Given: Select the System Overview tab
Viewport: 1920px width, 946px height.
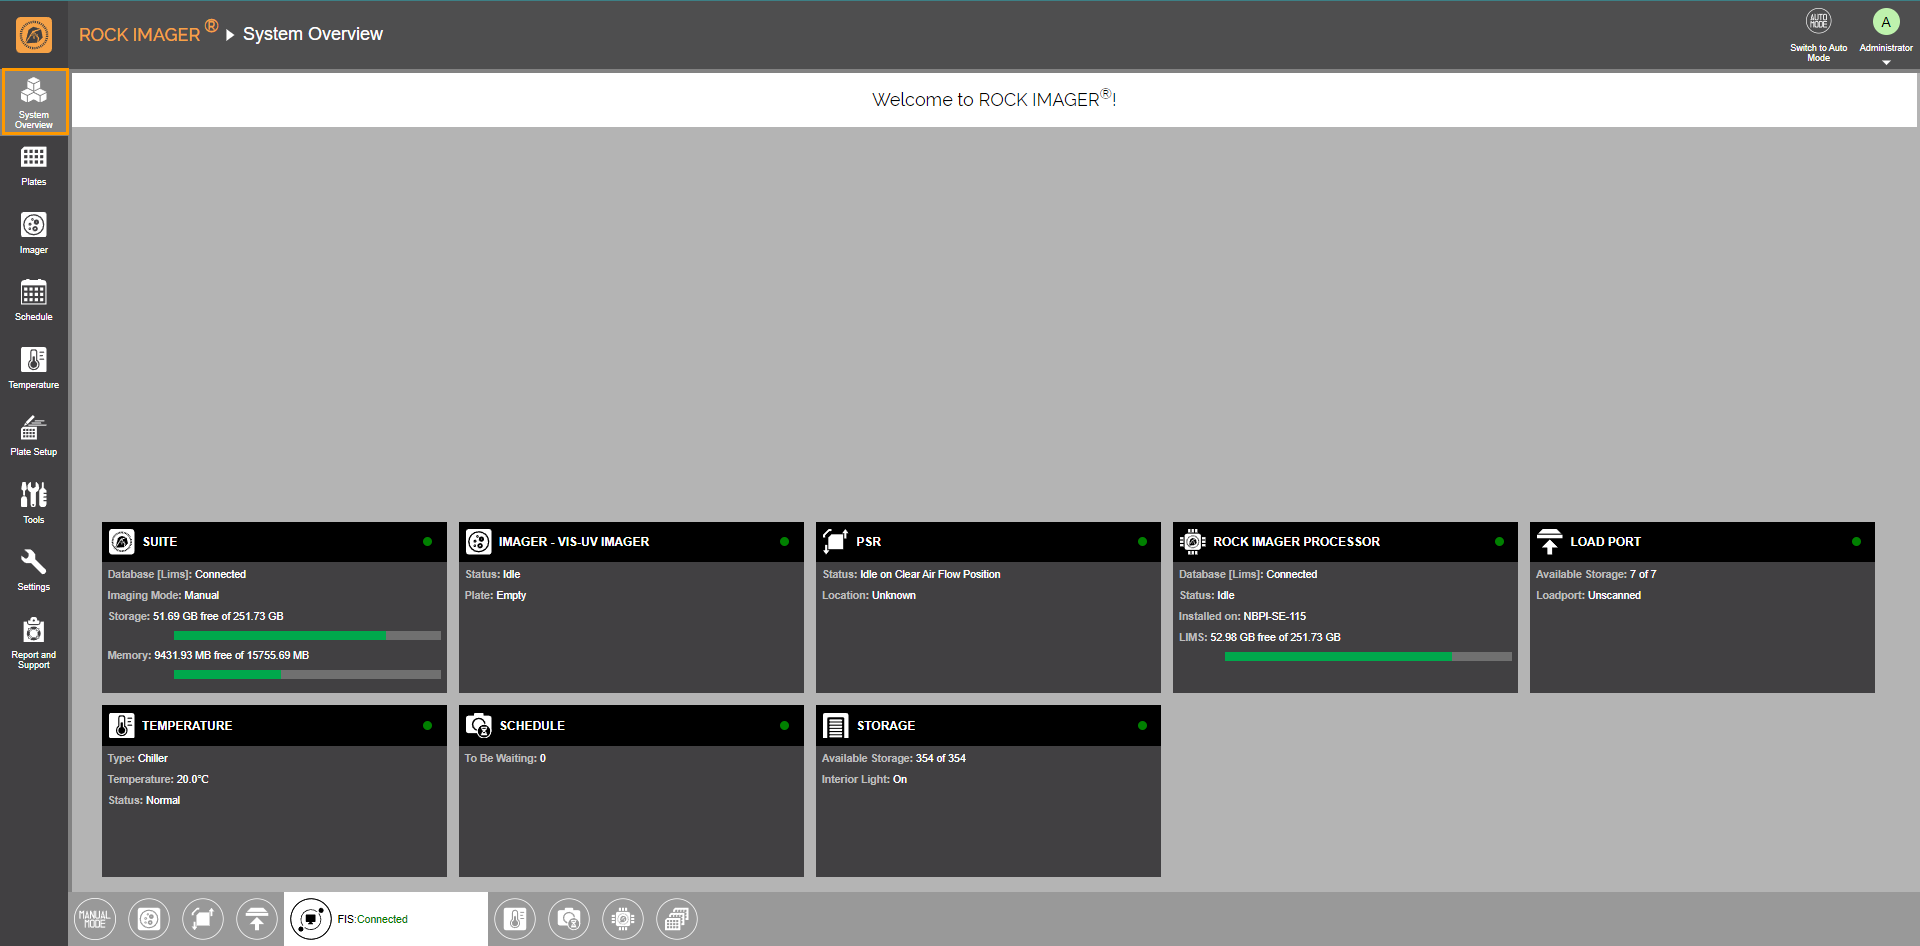Looking at the screenshot, I should pos(34,102).
